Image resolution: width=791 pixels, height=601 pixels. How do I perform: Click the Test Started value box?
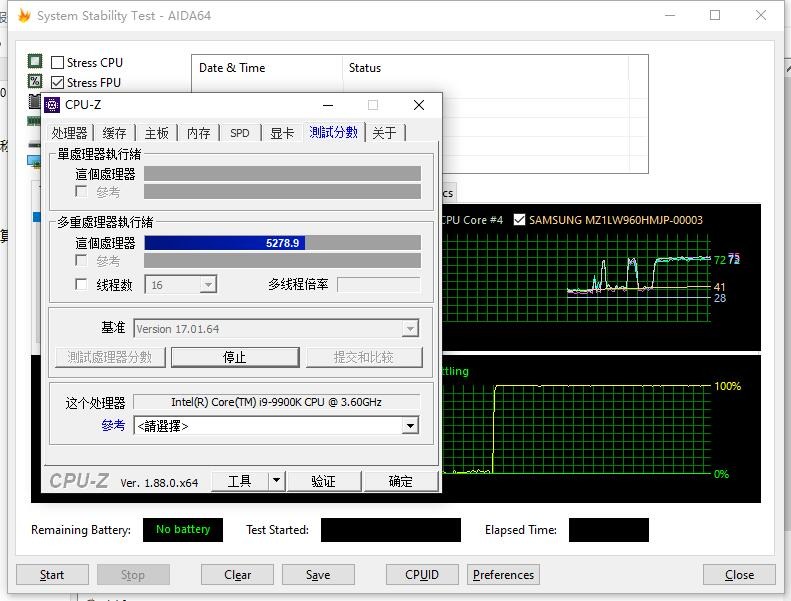pyautogui.click(x=390, y=530)
